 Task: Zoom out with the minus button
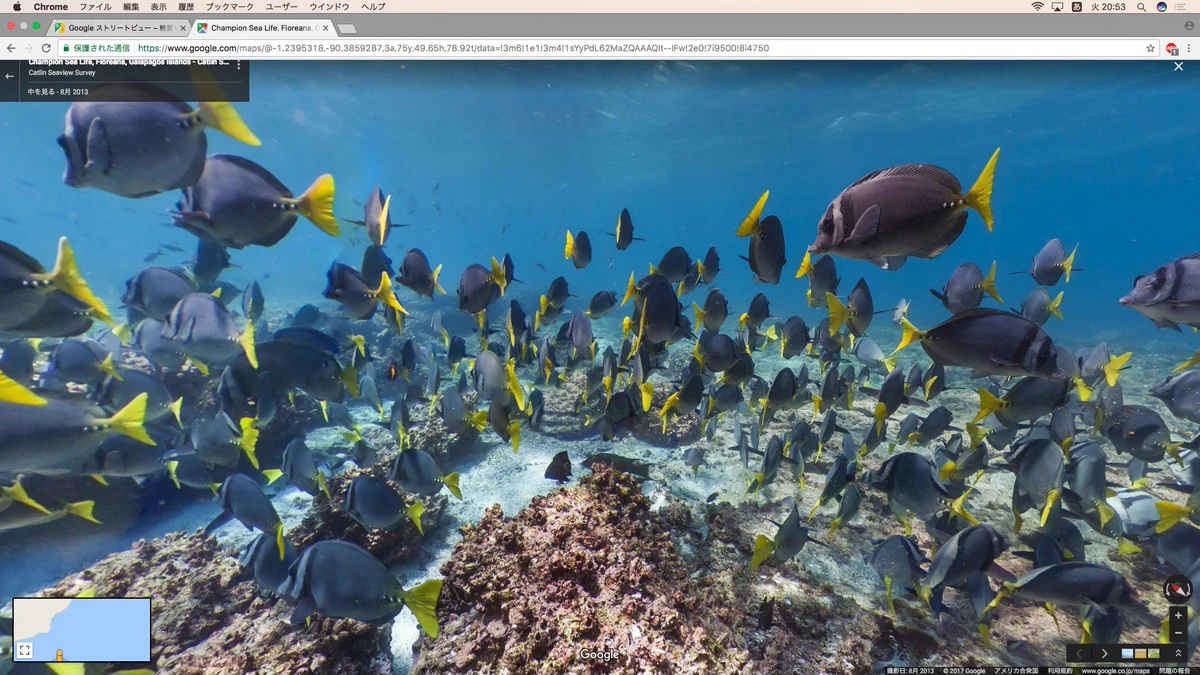tap(1178, 633)
